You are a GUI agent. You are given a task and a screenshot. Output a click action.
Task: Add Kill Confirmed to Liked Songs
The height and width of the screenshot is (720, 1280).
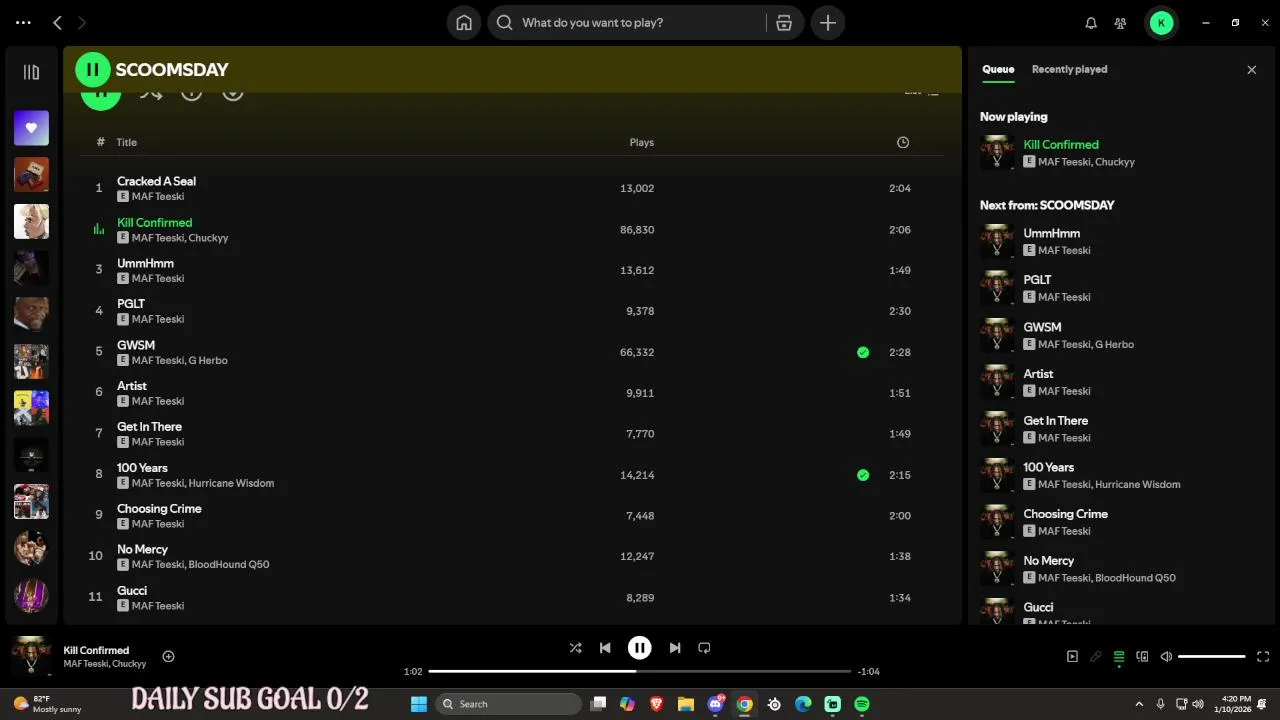click(168, 656)
